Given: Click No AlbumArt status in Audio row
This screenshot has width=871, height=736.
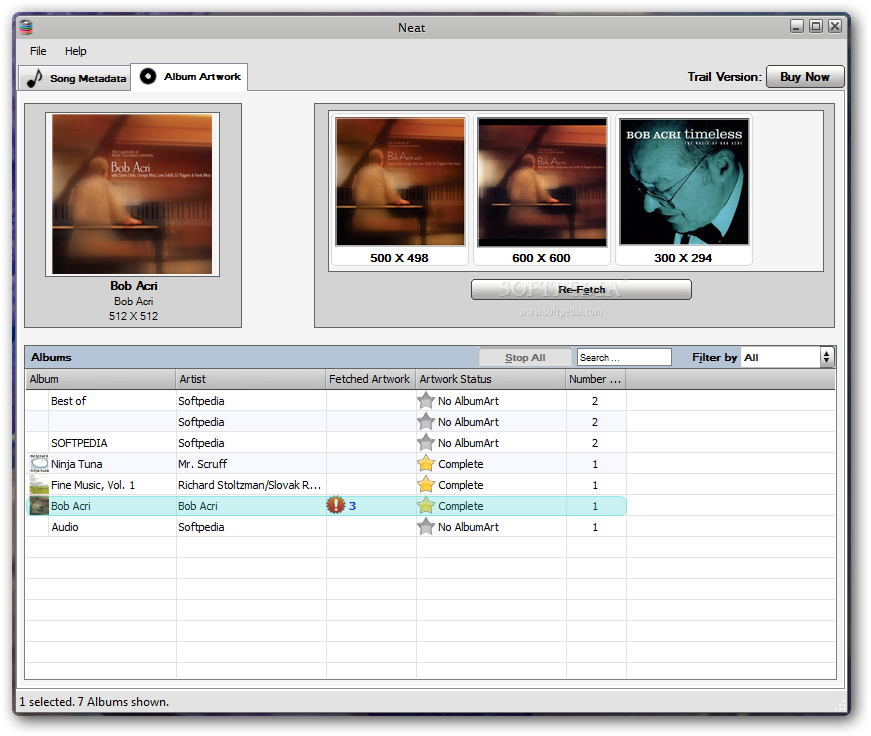Looking at the screenshot, I should pos(468,527).
